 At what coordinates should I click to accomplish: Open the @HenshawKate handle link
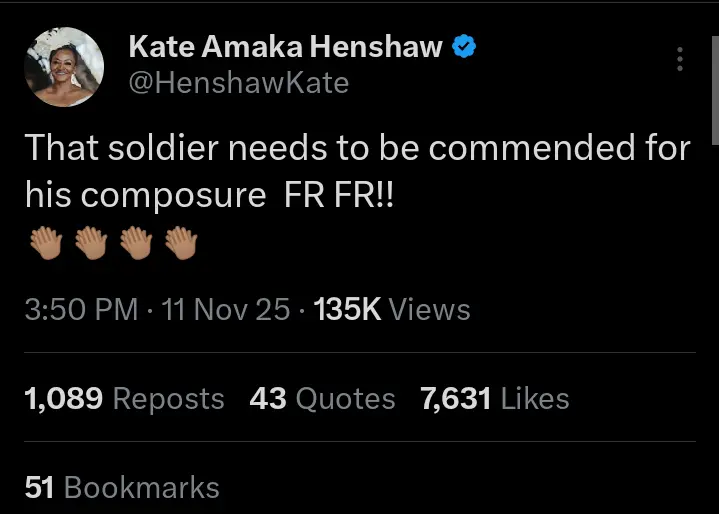(239, 82)
